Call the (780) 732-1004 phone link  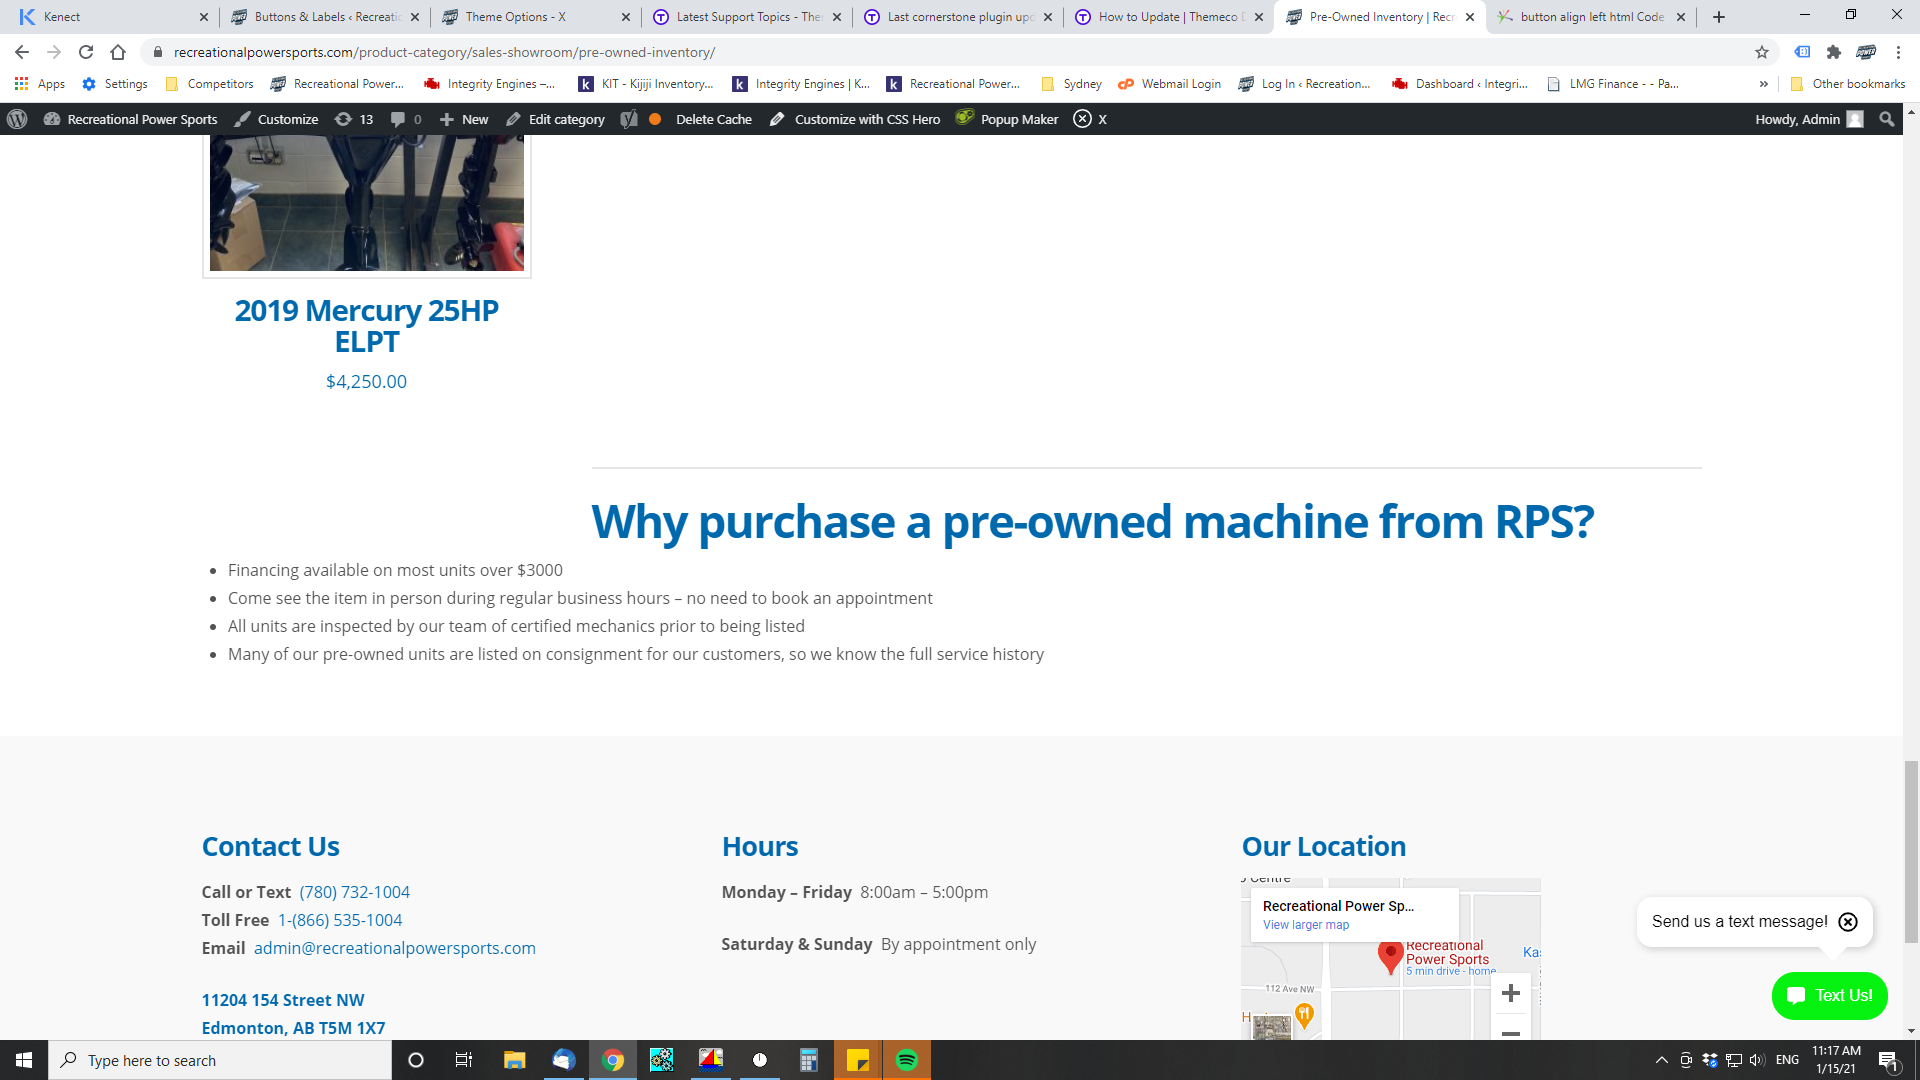coord(355,892)
